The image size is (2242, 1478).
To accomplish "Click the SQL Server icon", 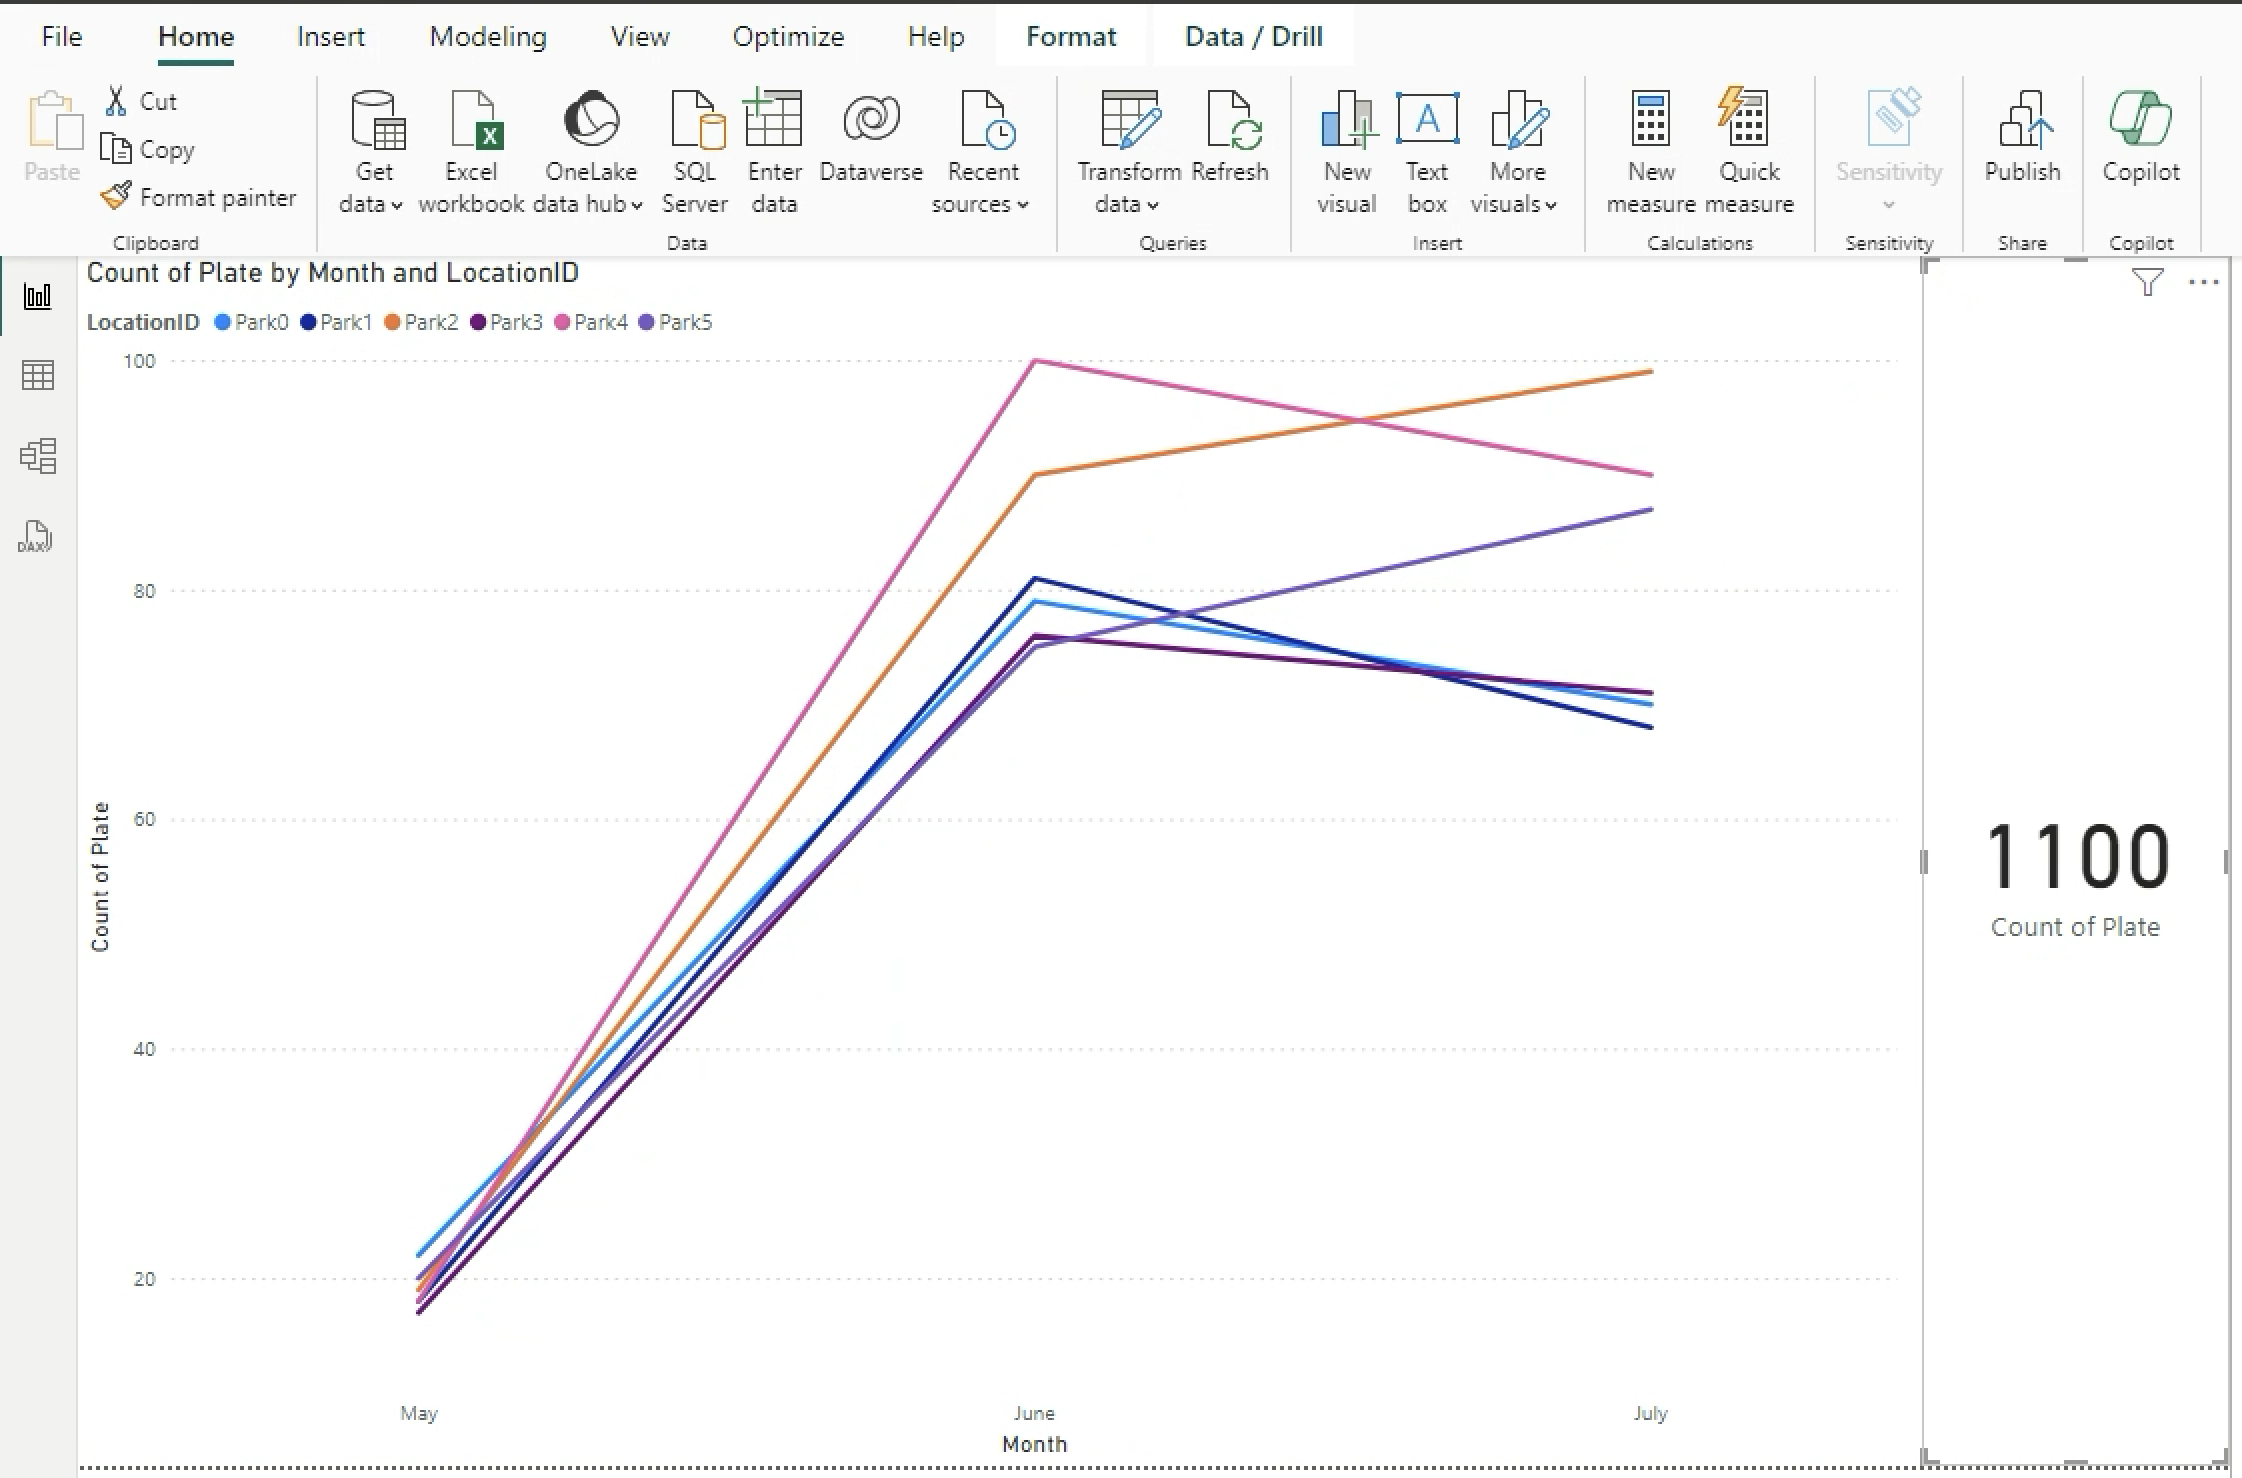I will tap(695, 151).
